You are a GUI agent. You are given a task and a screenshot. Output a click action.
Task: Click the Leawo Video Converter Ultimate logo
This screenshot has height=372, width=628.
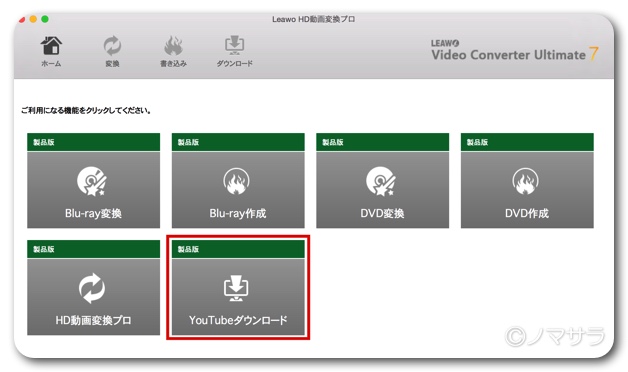515,51
